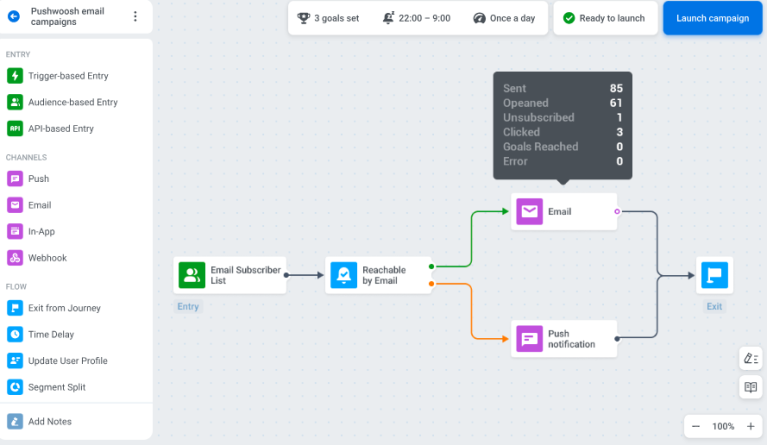The height and width of the screenshot is (445, 767).
Task: Click the Sent 85 statistic in tooltip
Action: click(563, 89)
